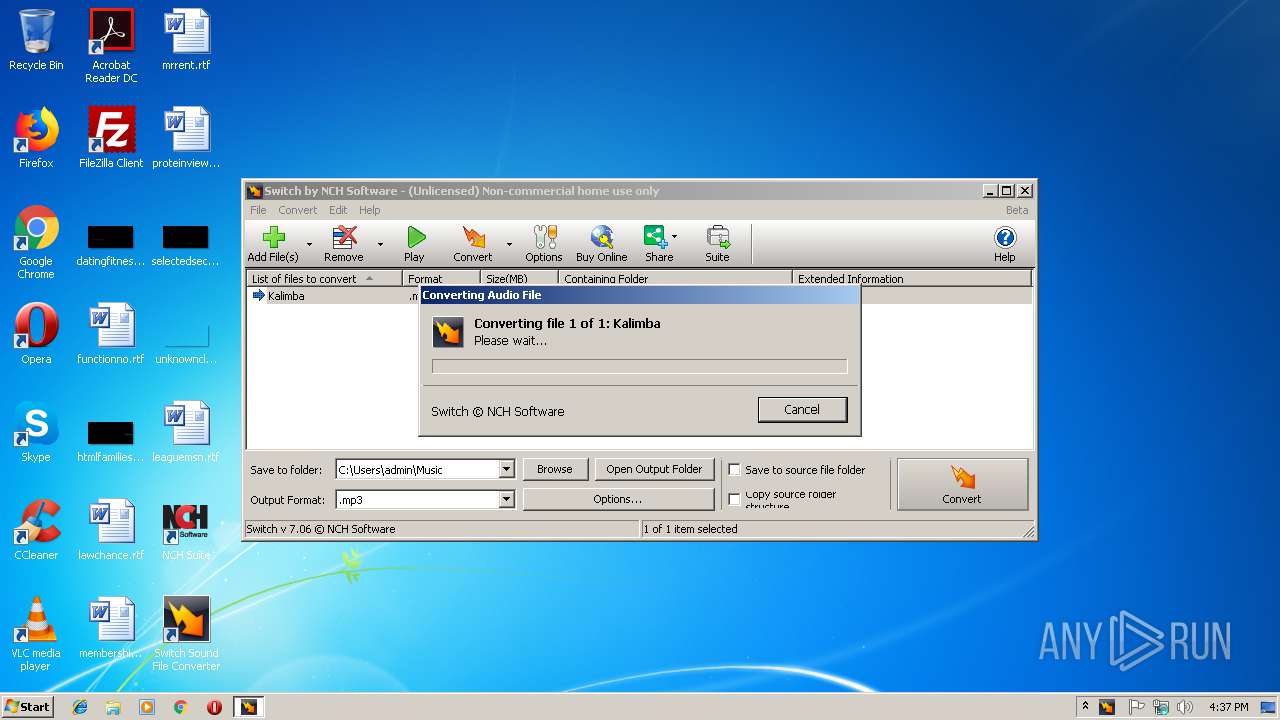Click the Buy Online toolbar icon
Viewport: 1280px width, 720px height.
tap(602, 243)
